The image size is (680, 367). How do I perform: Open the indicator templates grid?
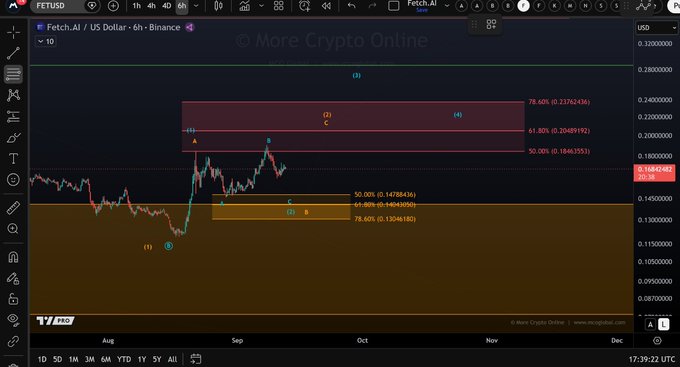[x=278, y=6]
